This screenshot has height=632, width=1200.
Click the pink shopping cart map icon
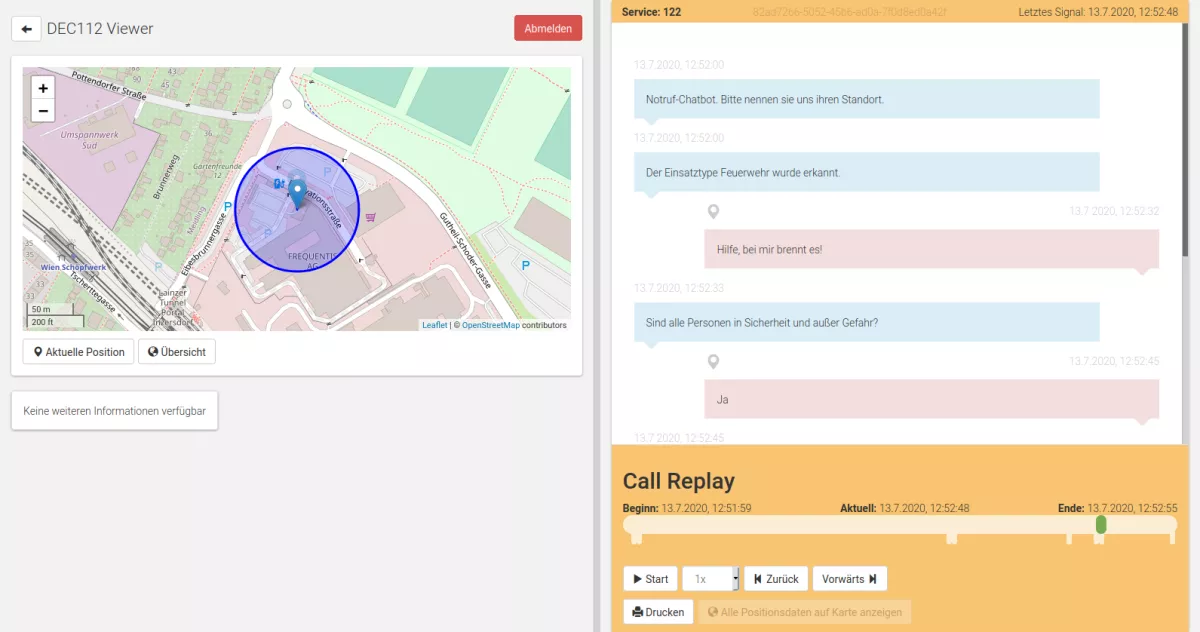click(x=371, y=217)
